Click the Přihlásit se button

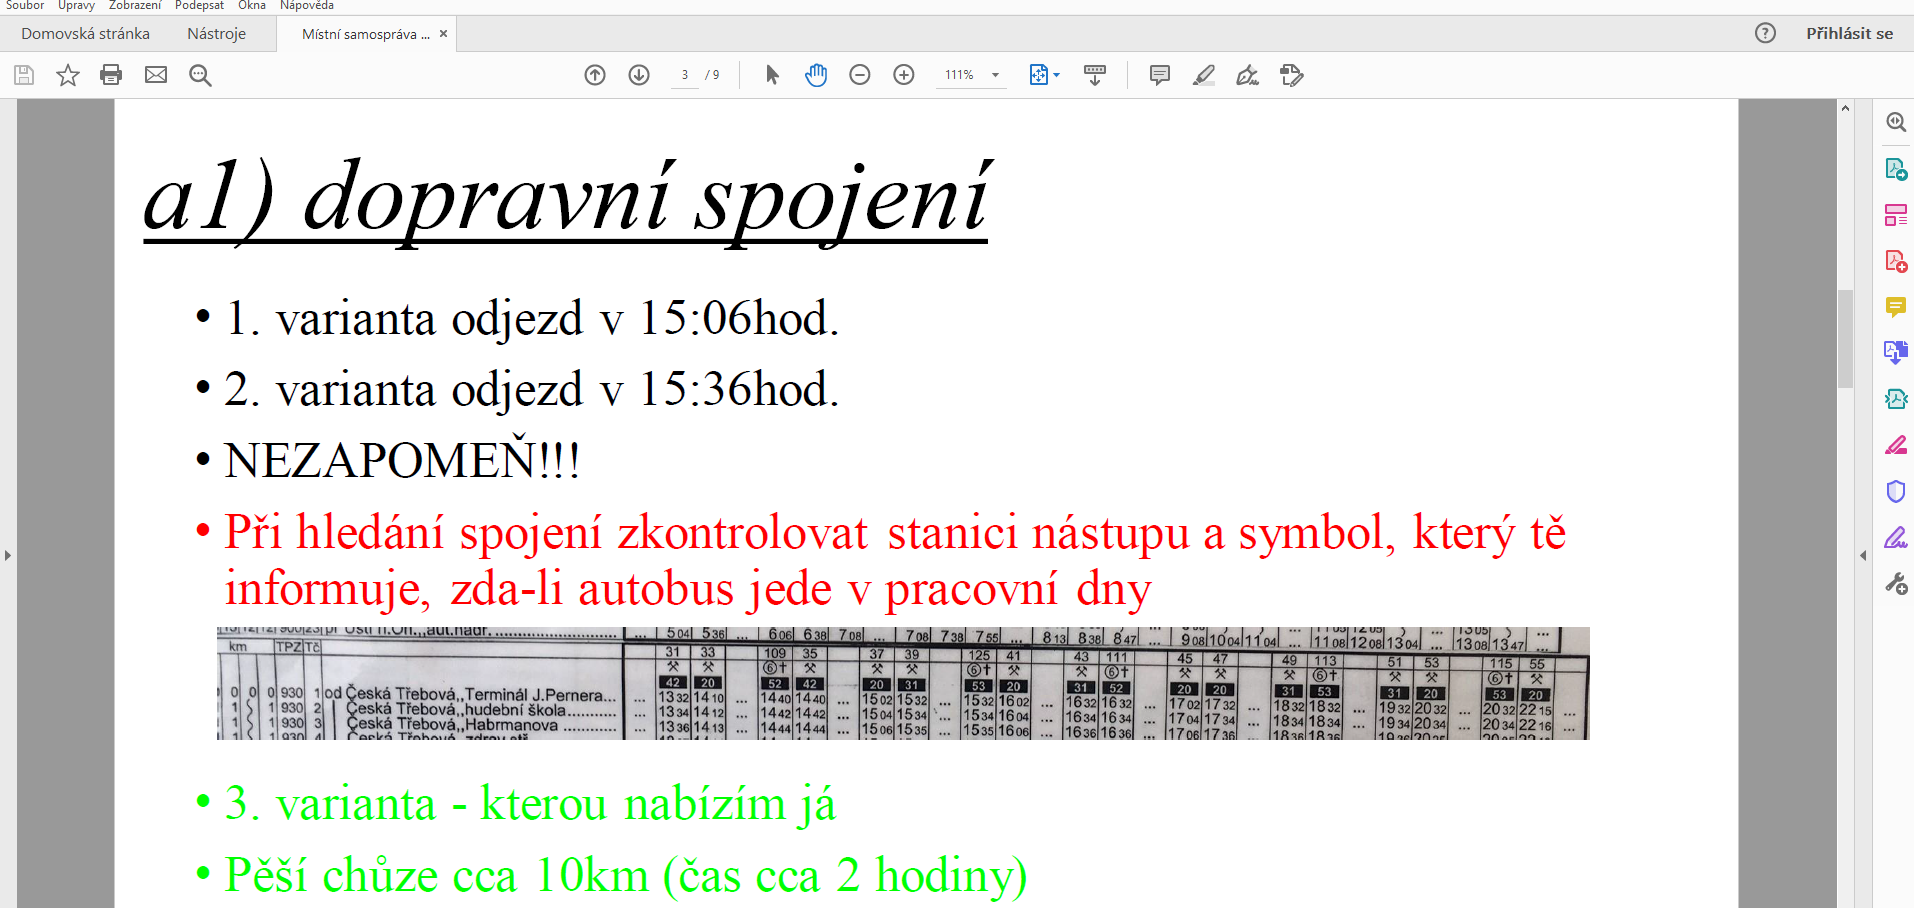coord(1849,34)
